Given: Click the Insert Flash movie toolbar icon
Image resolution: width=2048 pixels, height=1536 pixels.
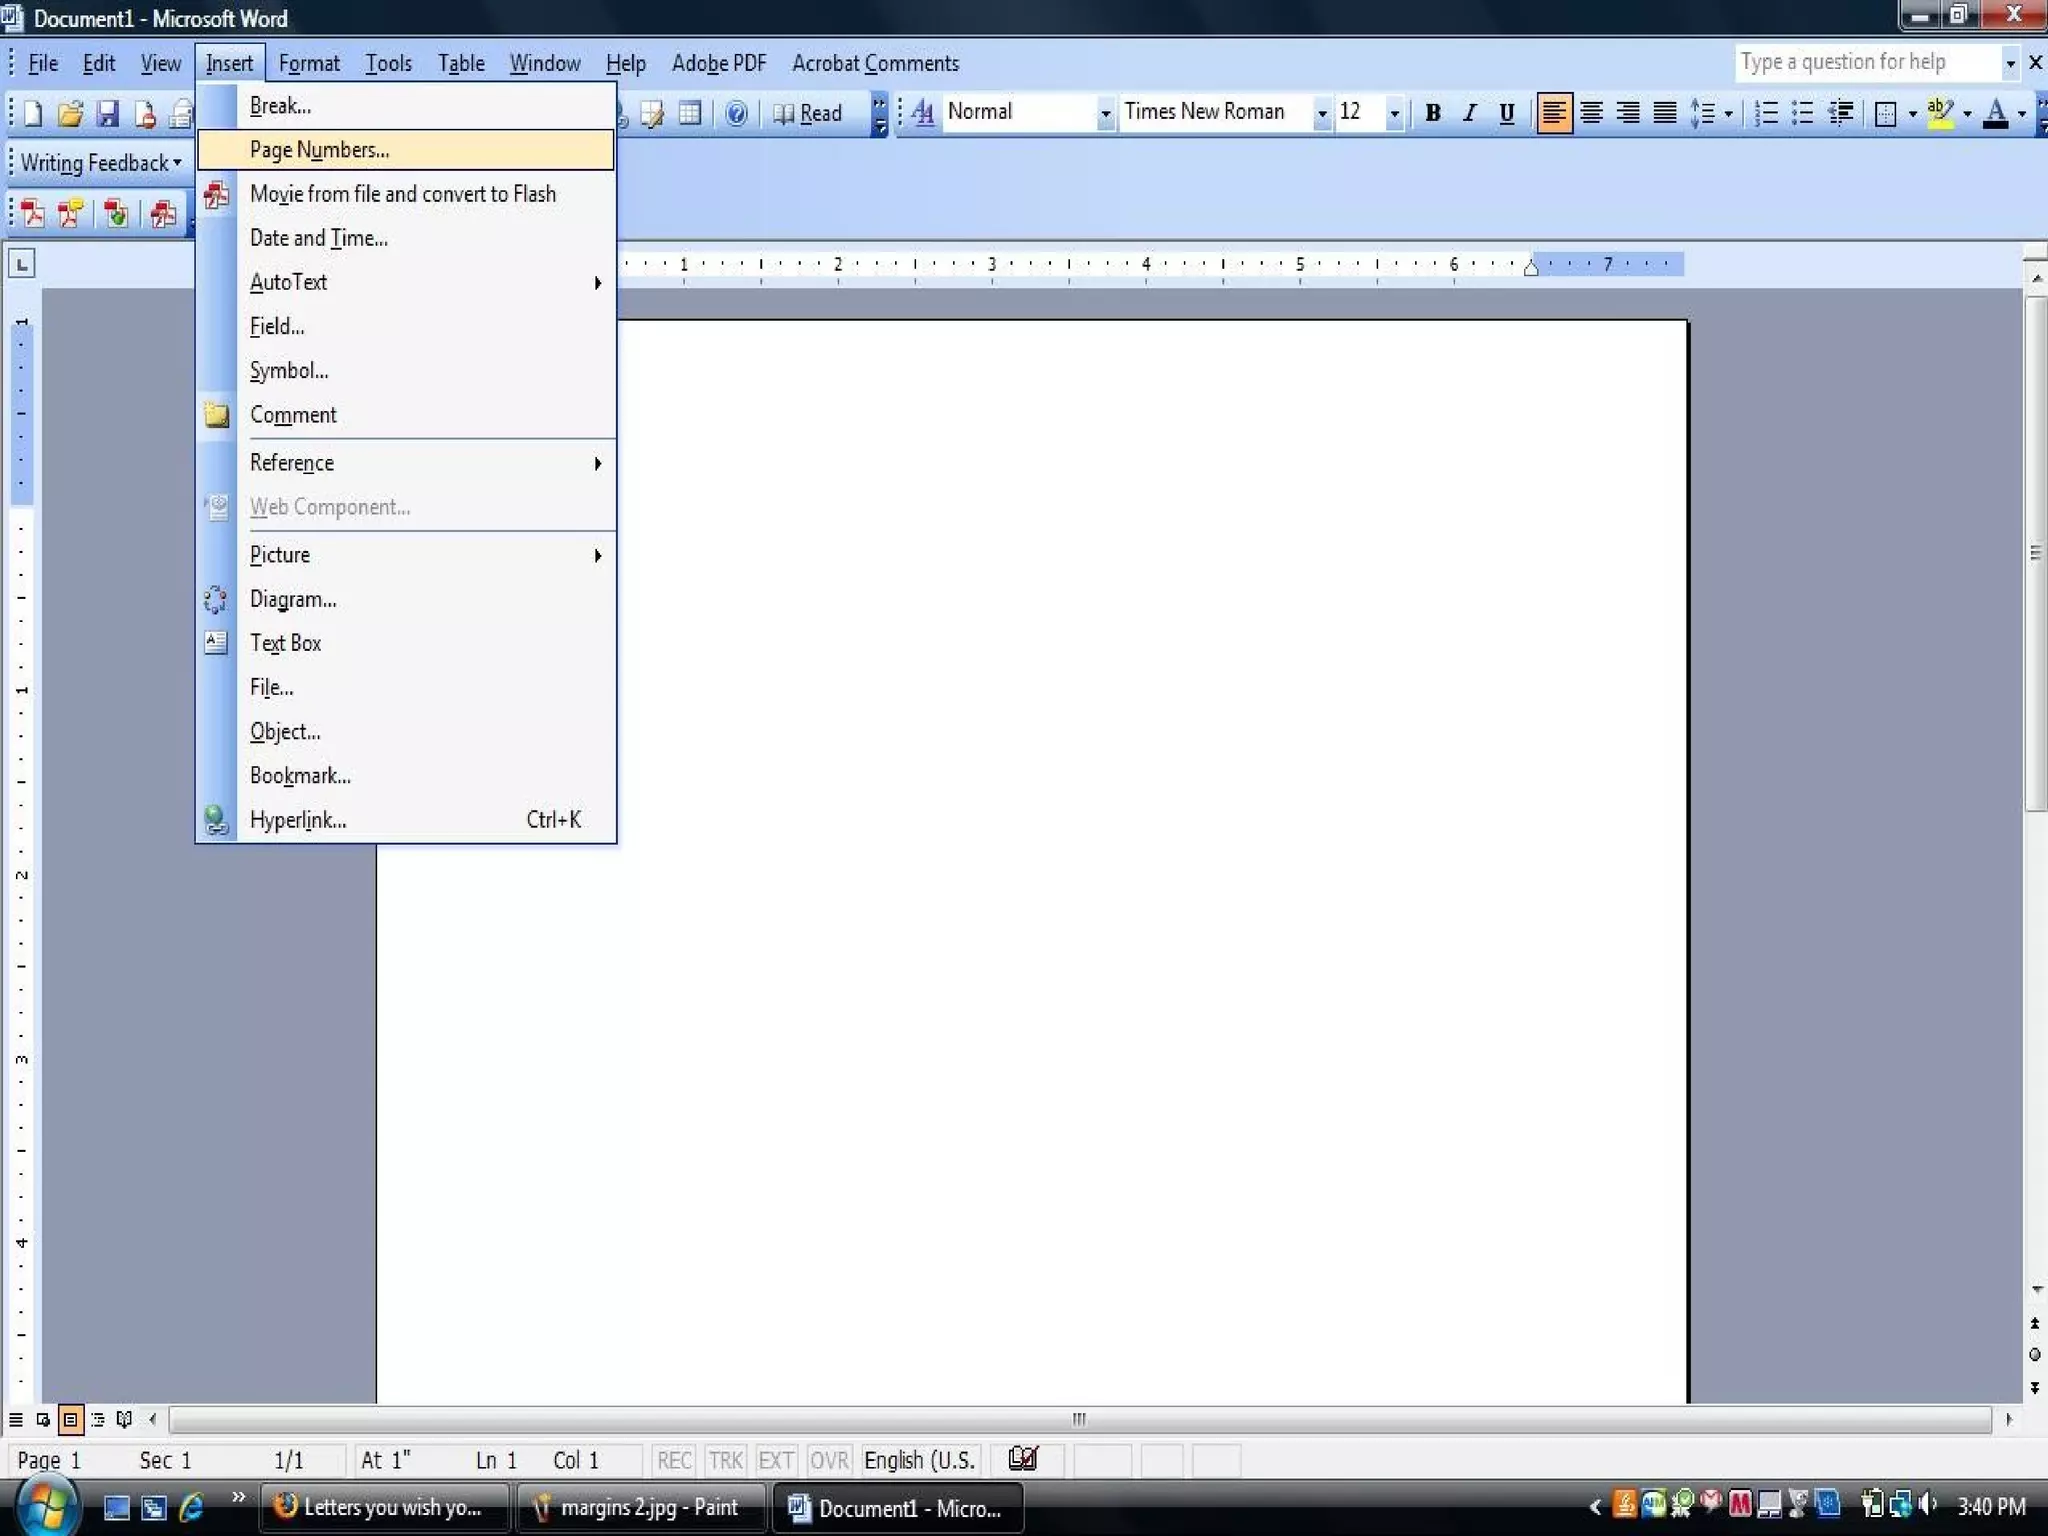Looking at the screenshot, I should click(x=163, y=213).
